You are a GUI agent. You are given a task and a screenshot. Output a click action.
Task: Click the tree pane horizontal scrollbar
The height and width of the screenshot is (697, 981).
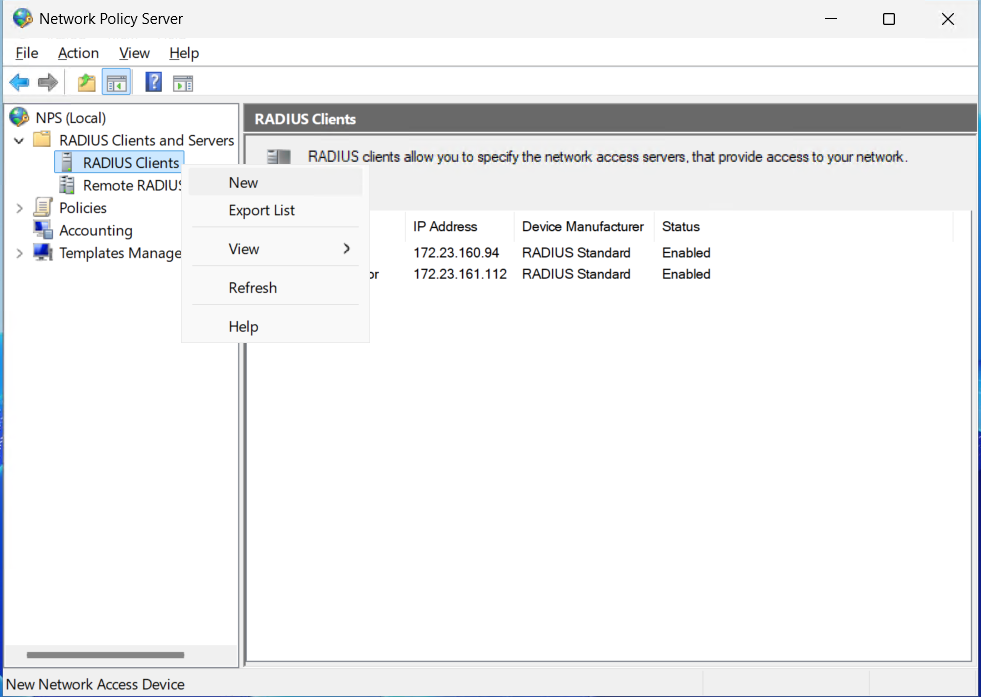(105, 655)
